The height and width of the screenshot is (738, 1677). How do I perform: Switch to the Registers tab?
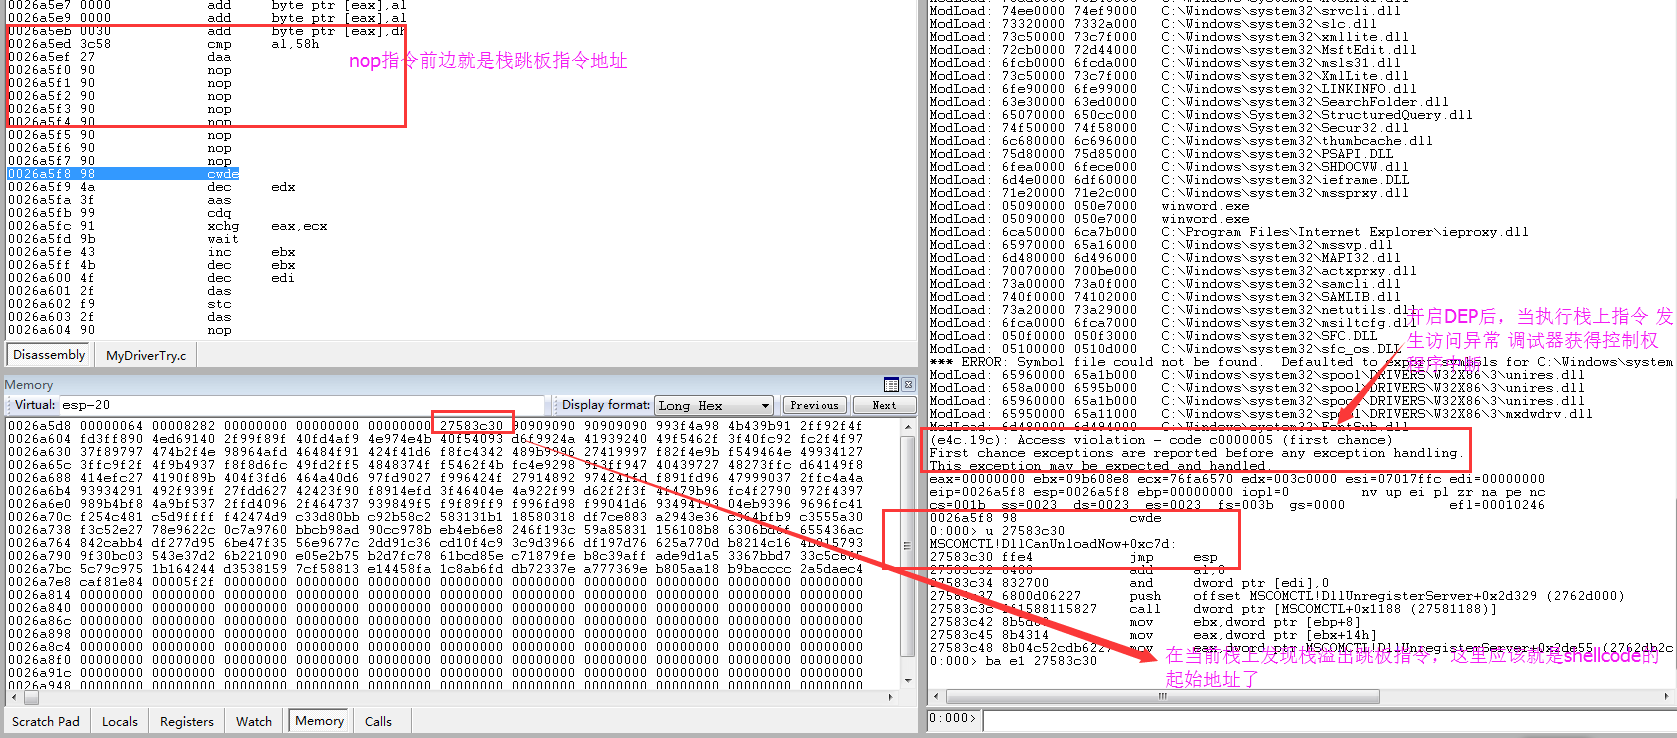click(x=186, y=721)
